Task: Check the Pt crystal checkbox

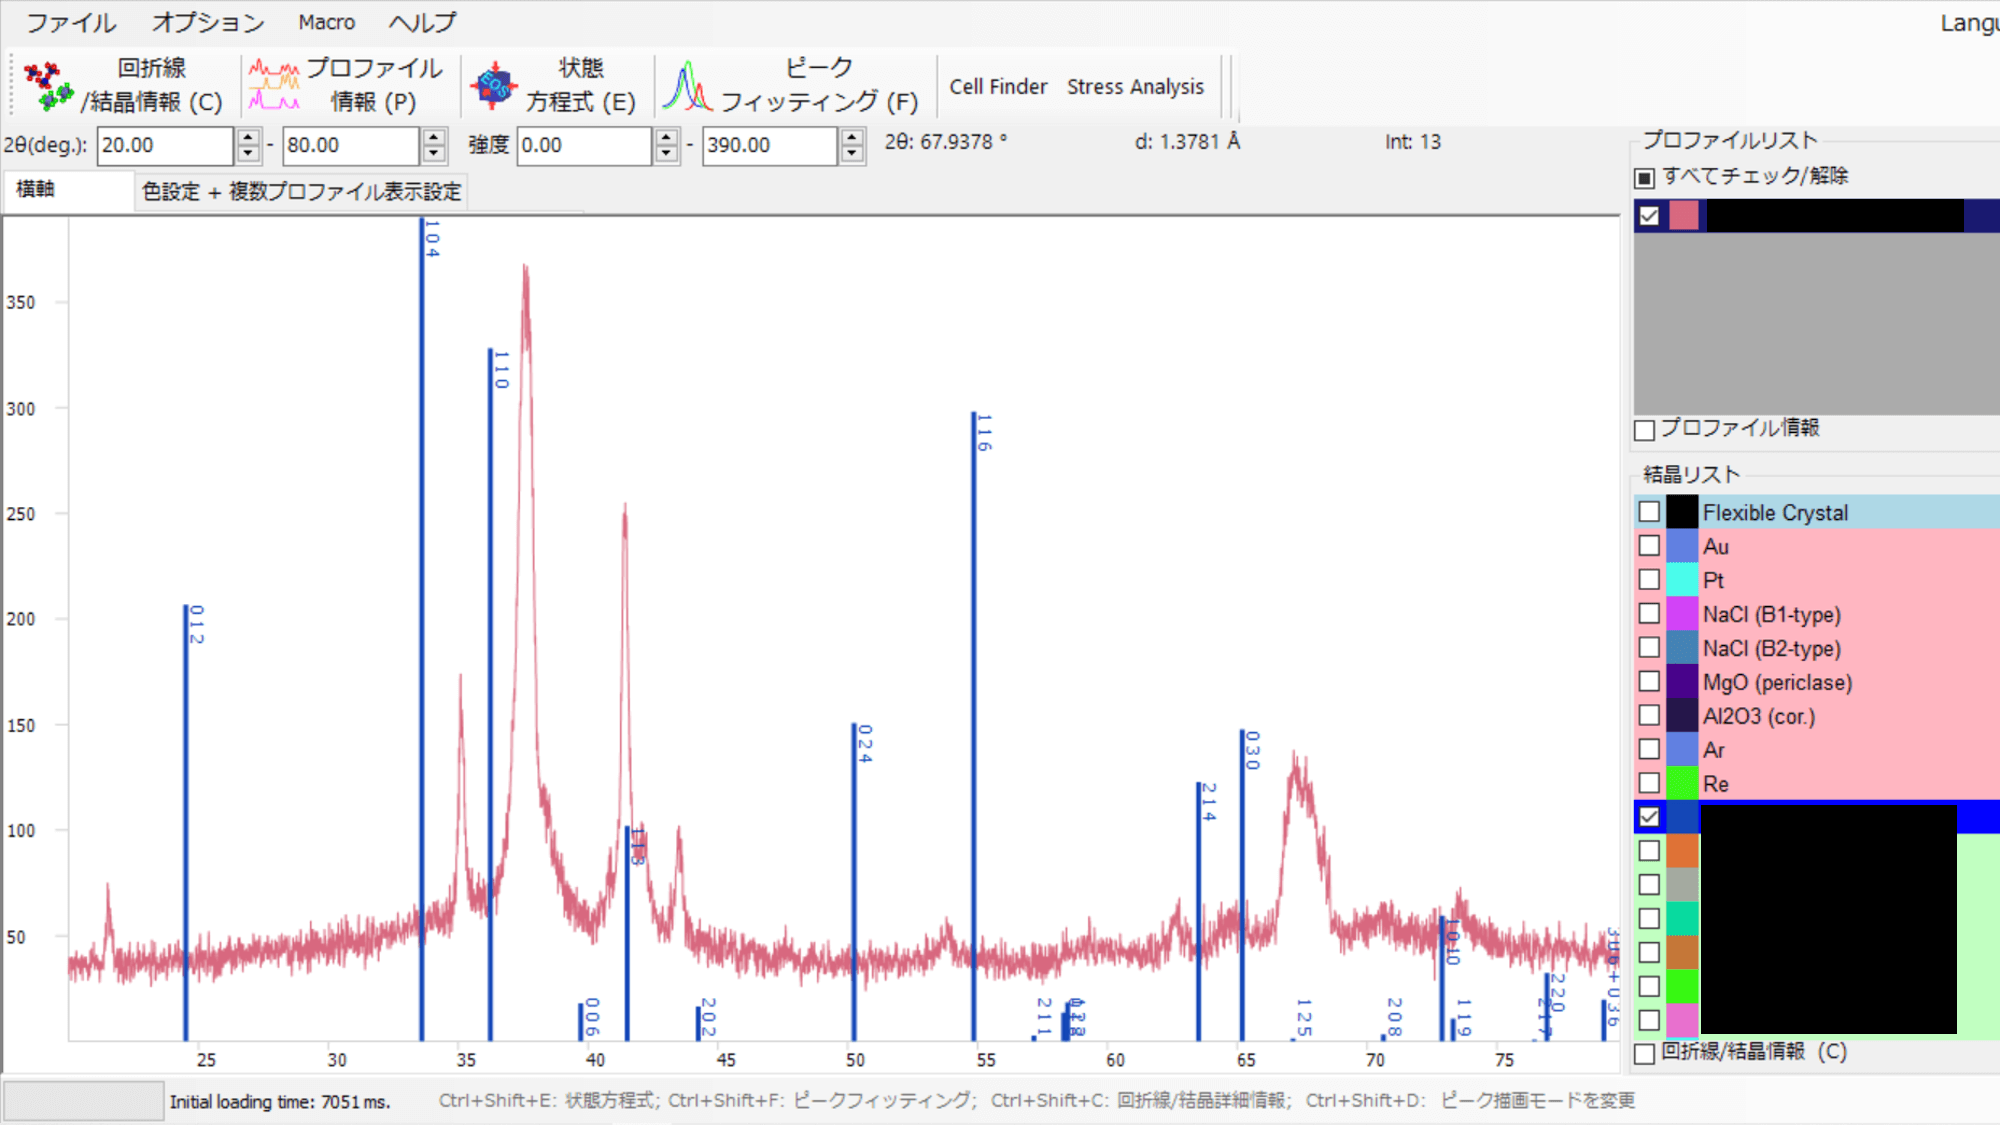Action: tap(1649, 580)
